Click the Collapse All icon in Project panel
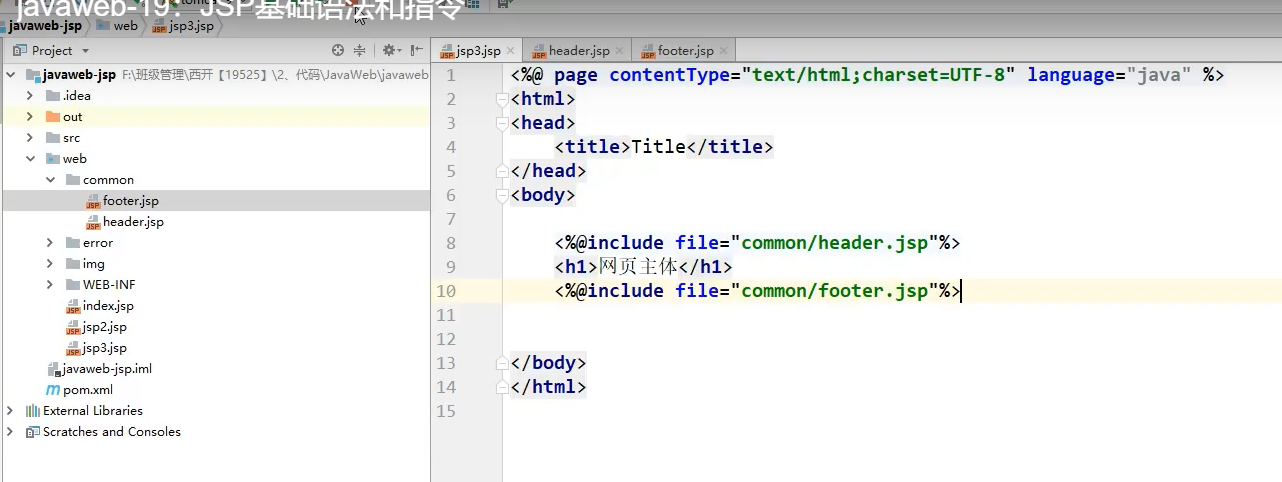The height and width of the screenshot is (482, 1282). click(362, 50)
